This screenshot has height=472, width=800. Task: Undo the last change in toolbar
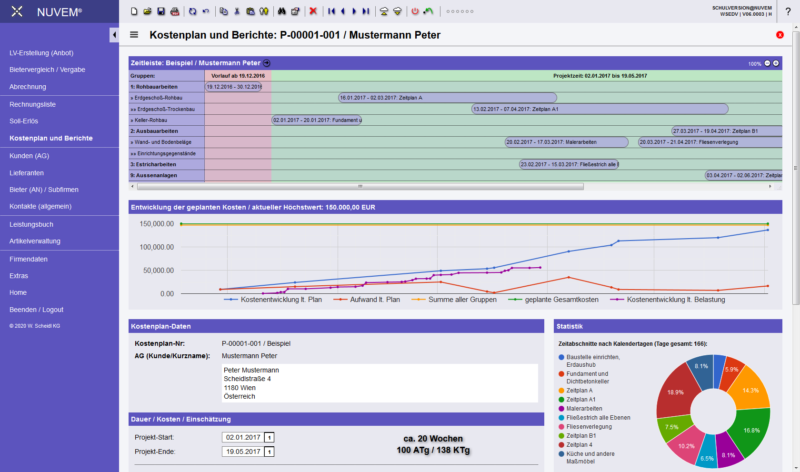click(206, 11)
